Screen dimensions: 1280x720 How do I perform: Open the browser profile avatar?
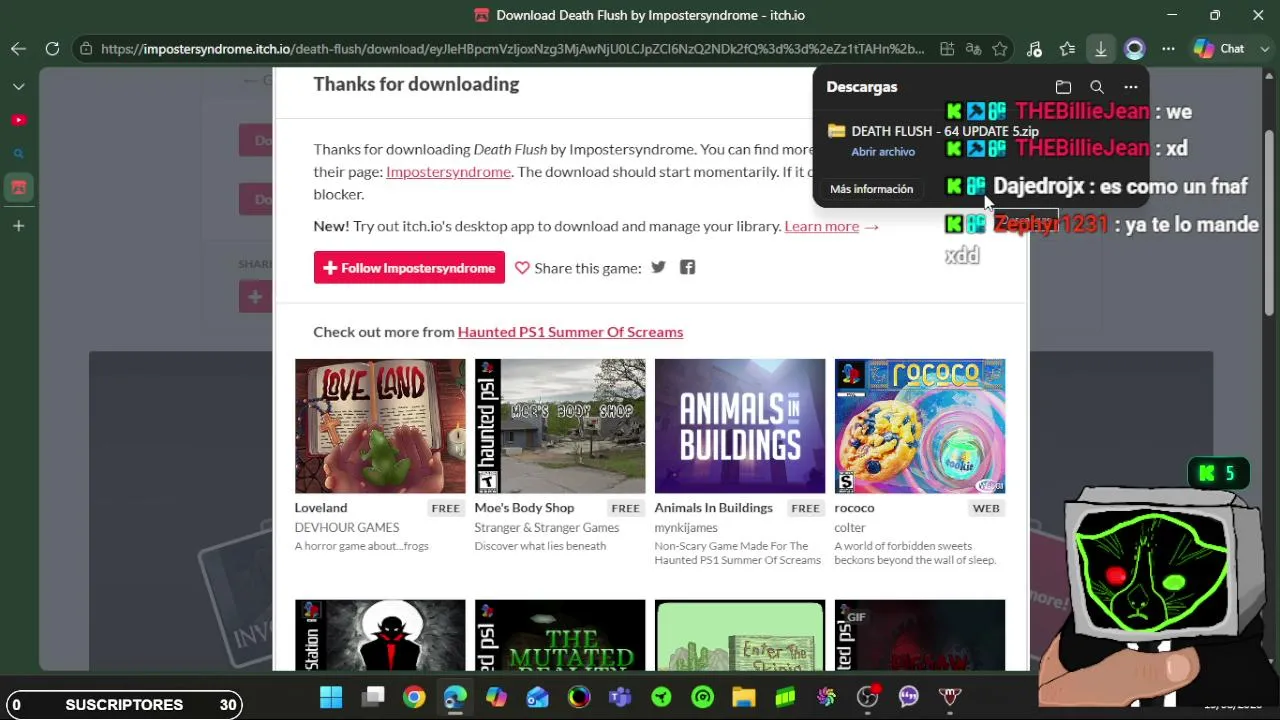1134,48
